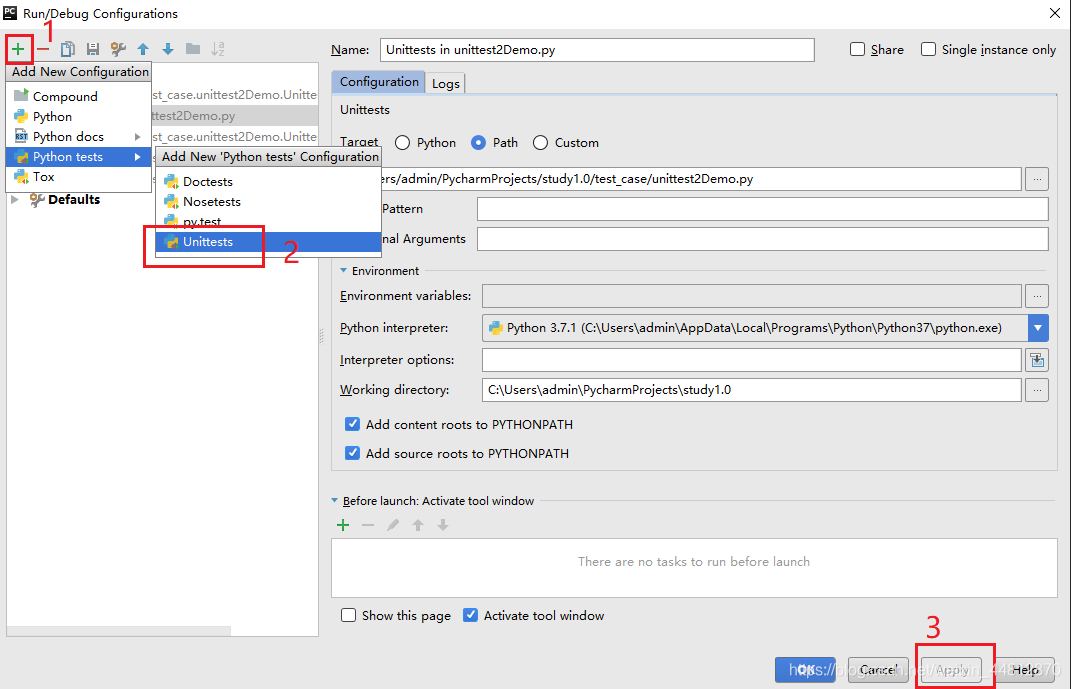Click the Pattern input field
The height and width of the screenshot is (689, 1071).
[762, 209]
